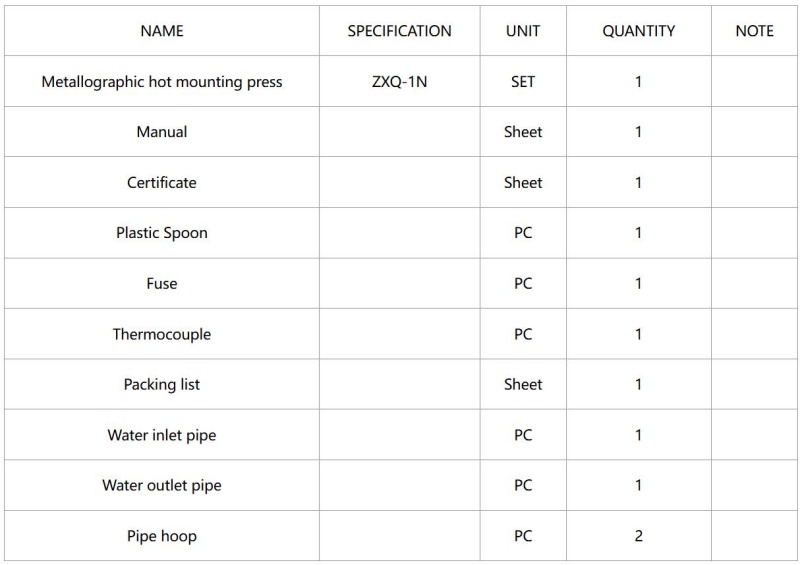The height and width of the screenshot is (565, 800).
Task: Click the Fuse name cell
Action: click(x=162, y=284)
